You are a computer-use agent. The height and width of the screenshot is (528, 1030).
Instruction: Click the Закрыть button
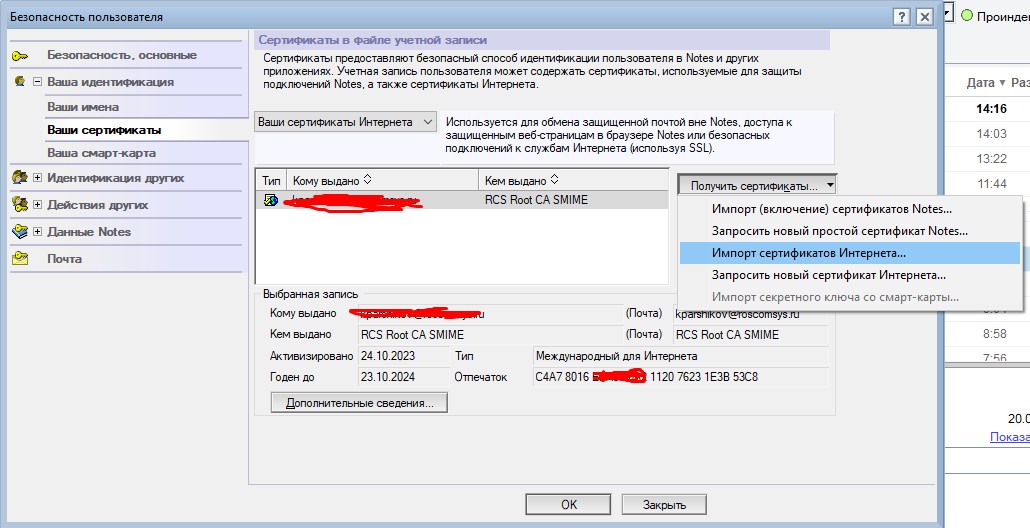click(664, 504)
